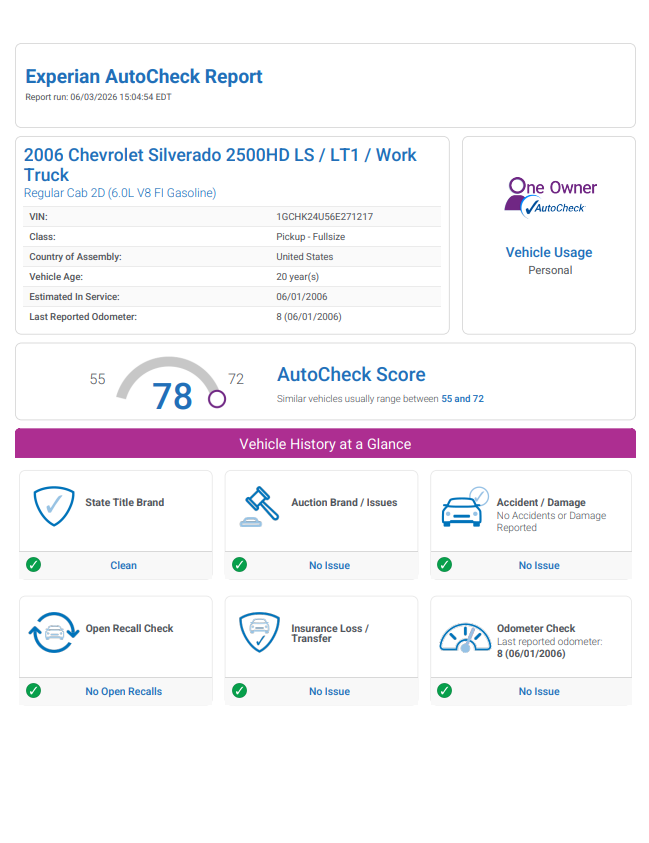The image size is (649, 843).
Task: Click the AutoCheck Score heading
Action: click(x=351, y=374)
